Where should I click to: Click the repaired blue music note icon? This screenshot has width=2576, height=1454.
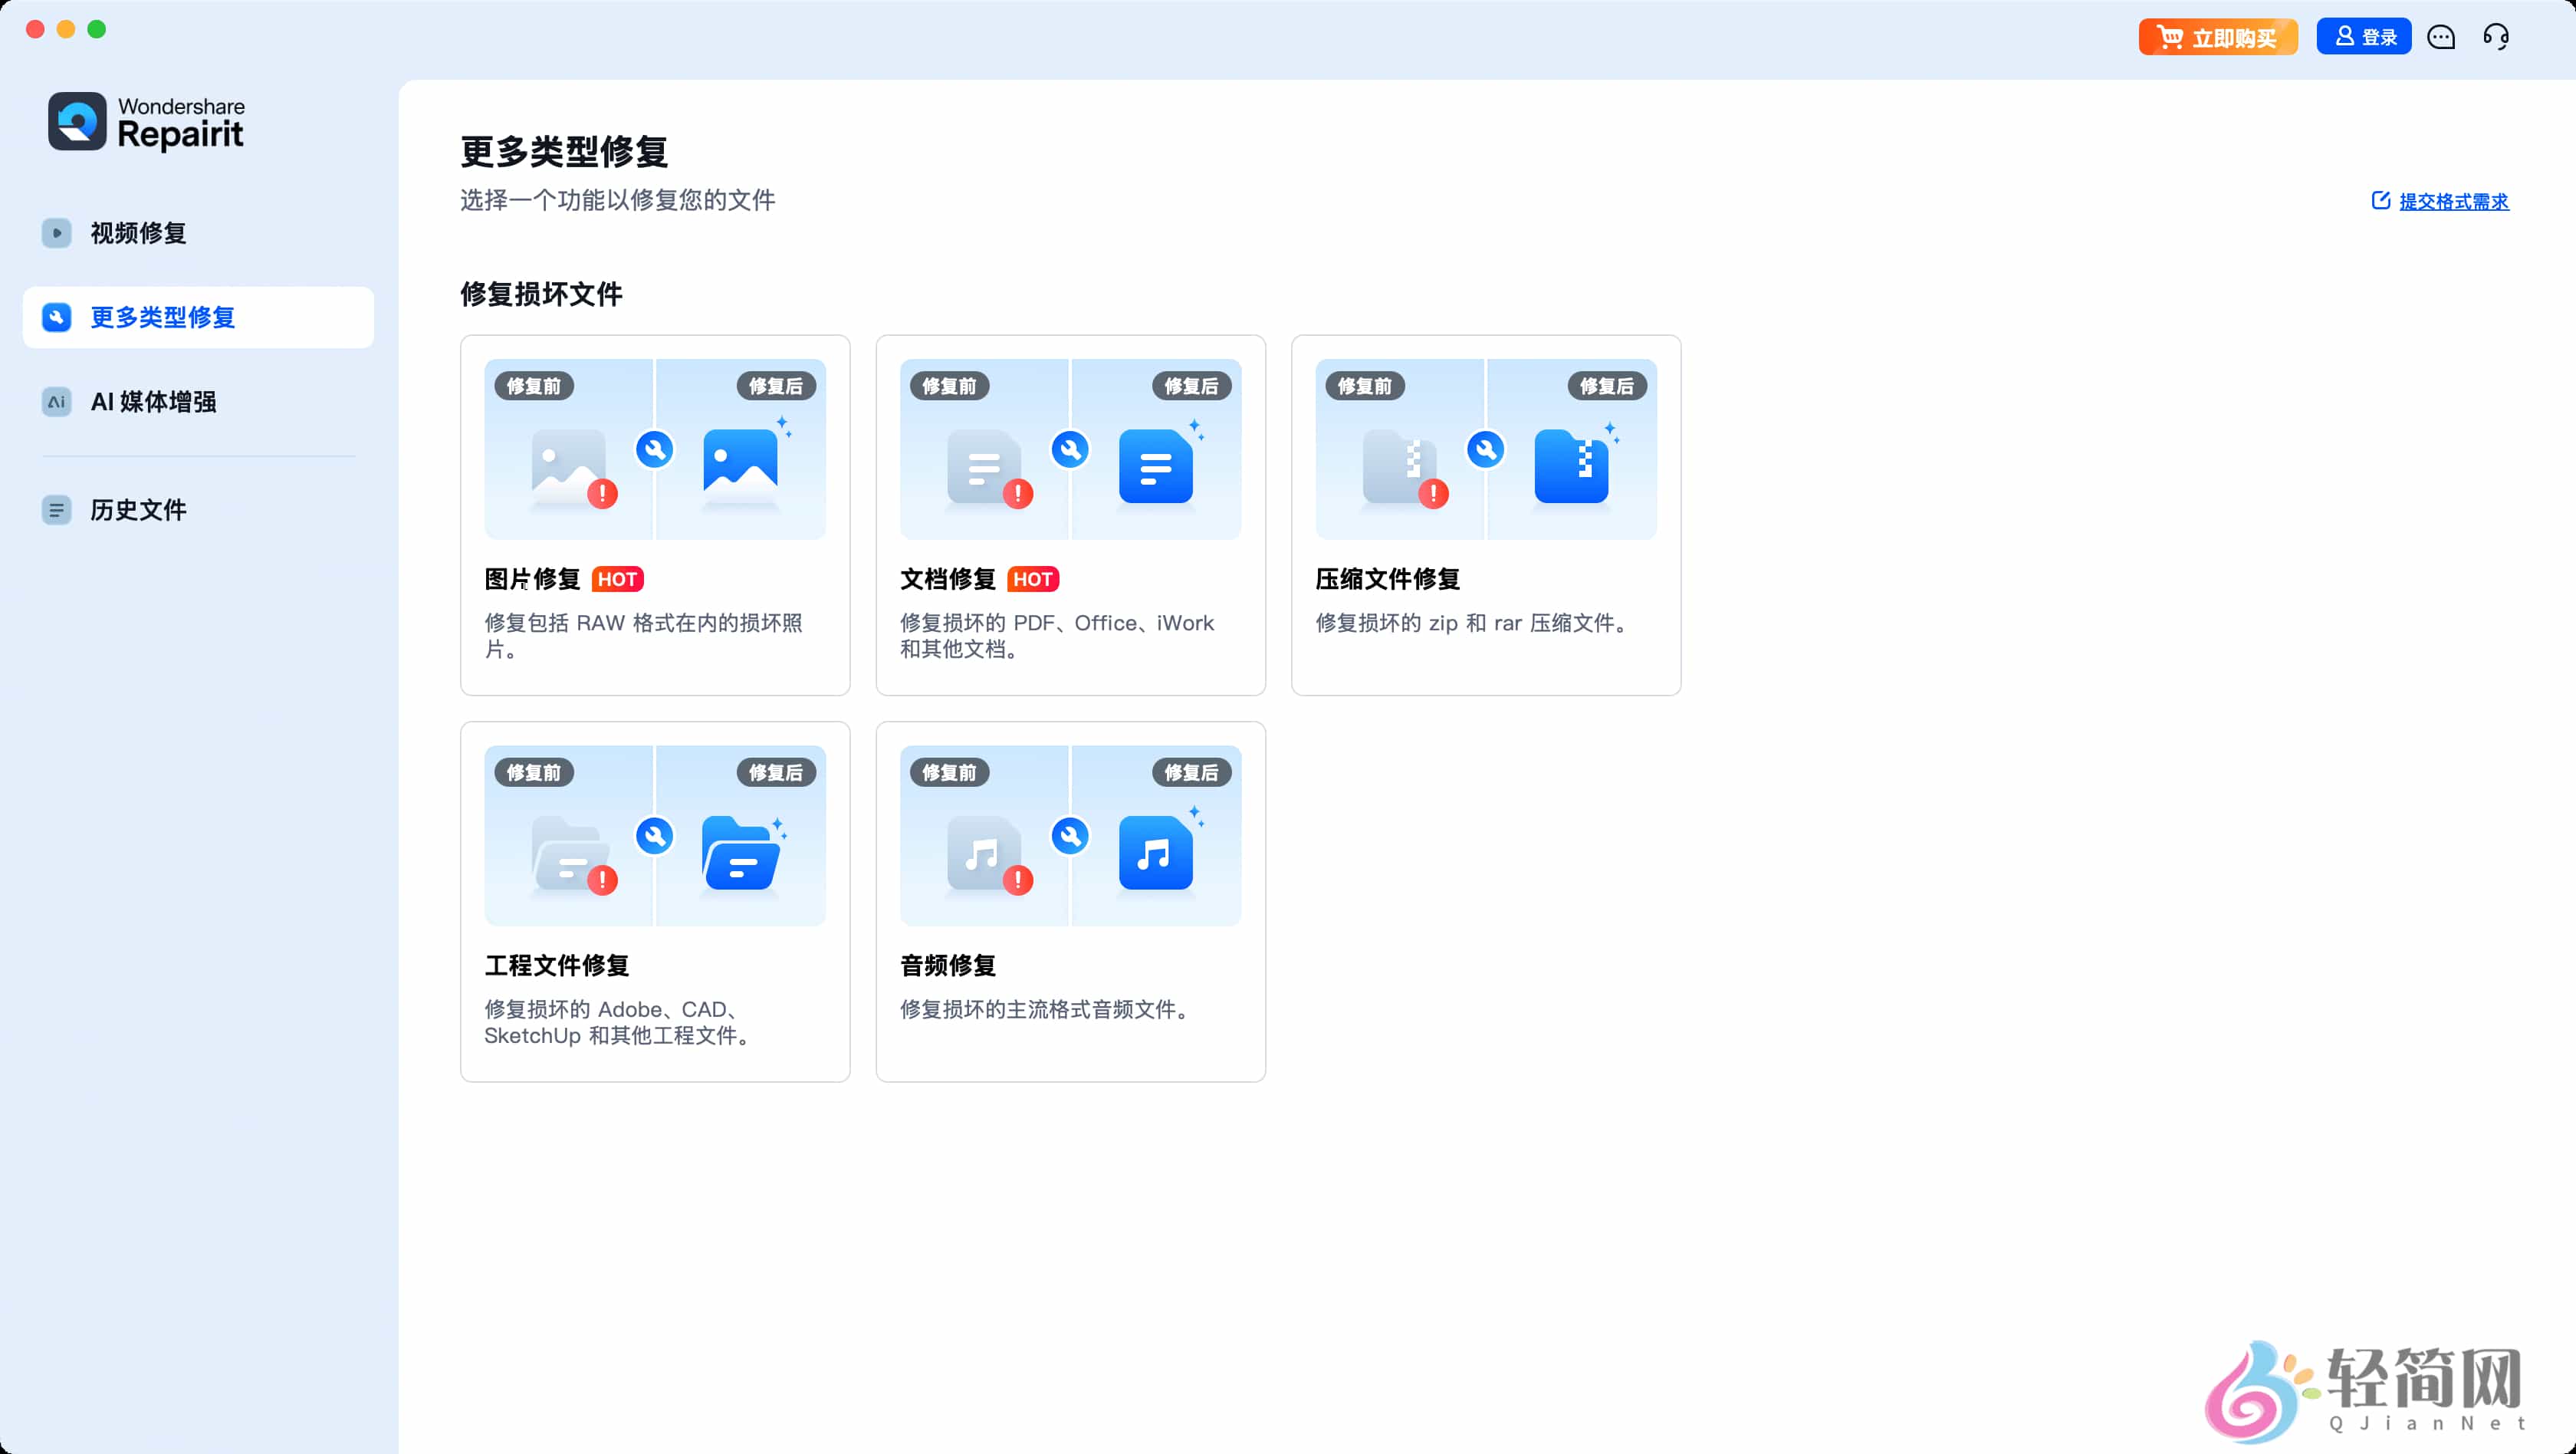click(x=1155, y=852)
